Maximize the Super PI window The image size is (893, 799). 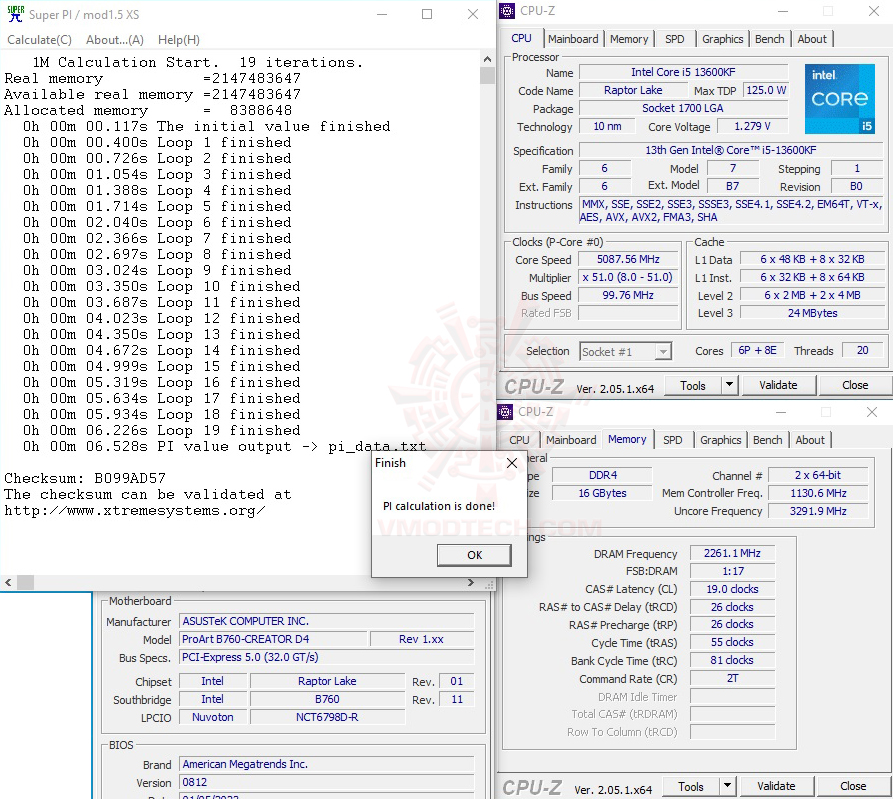pyautogui.click(x=427, y=14)
